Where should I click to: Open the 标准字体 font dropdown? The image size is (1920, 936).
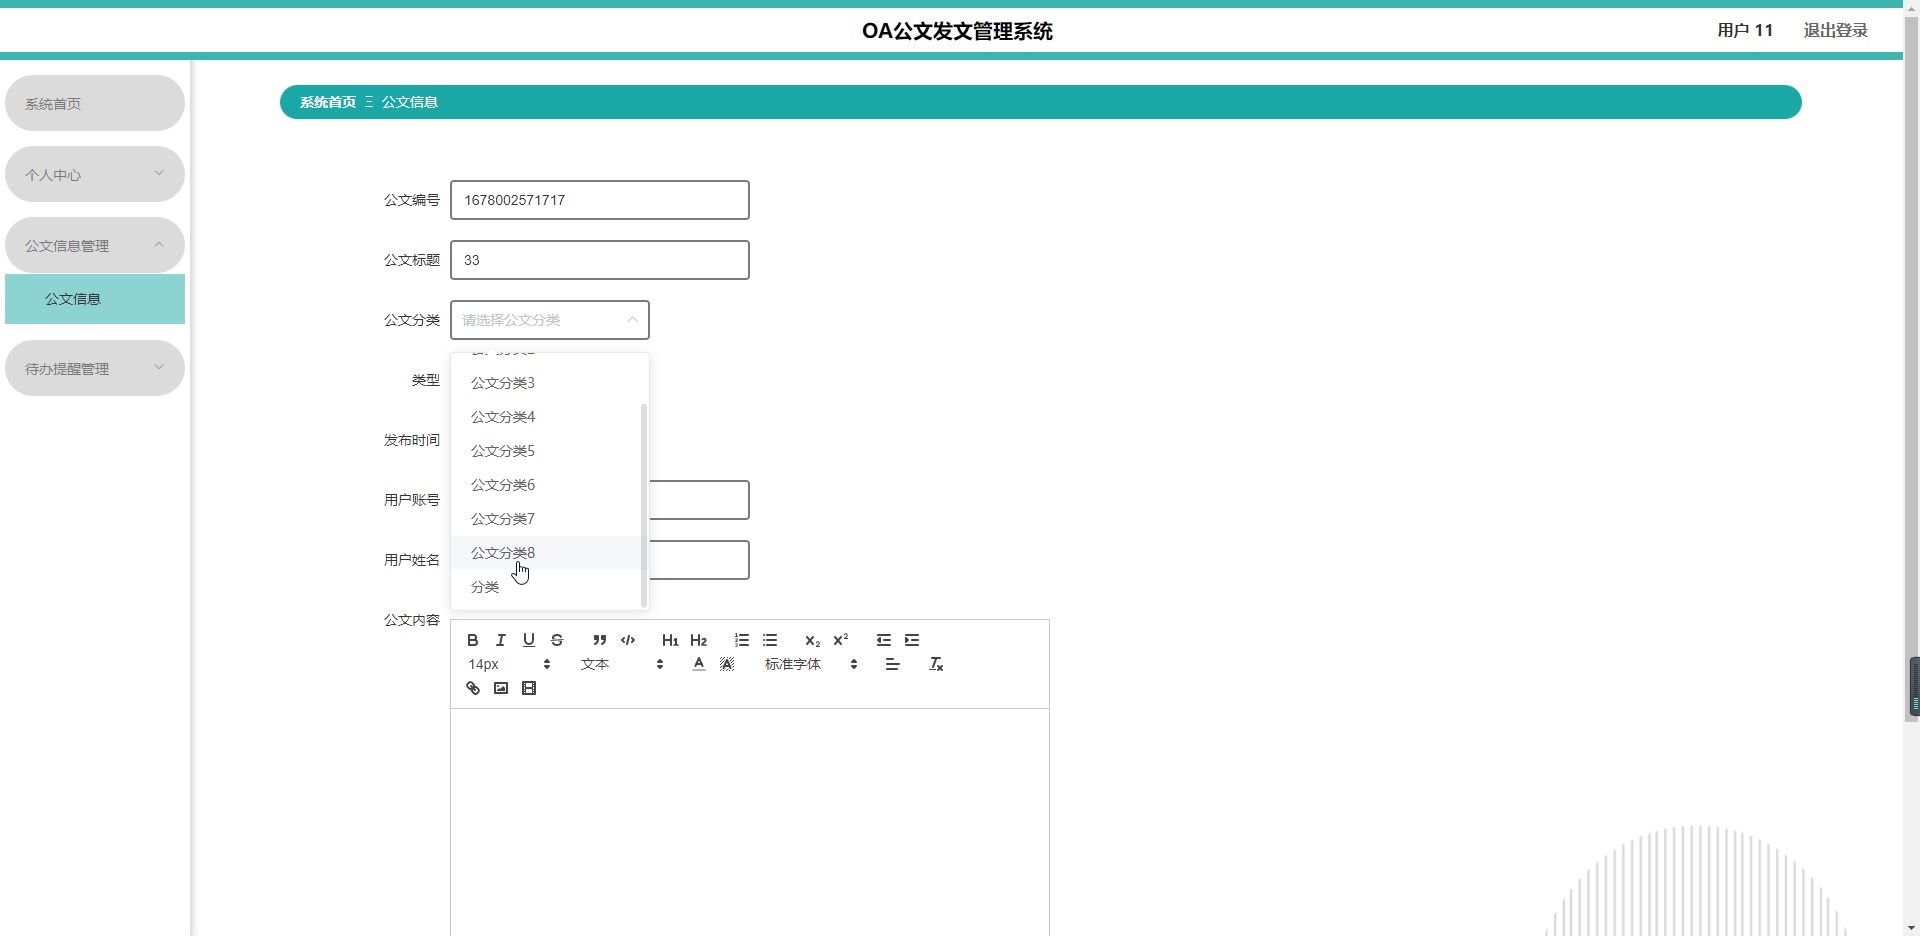tap(811, 664)
